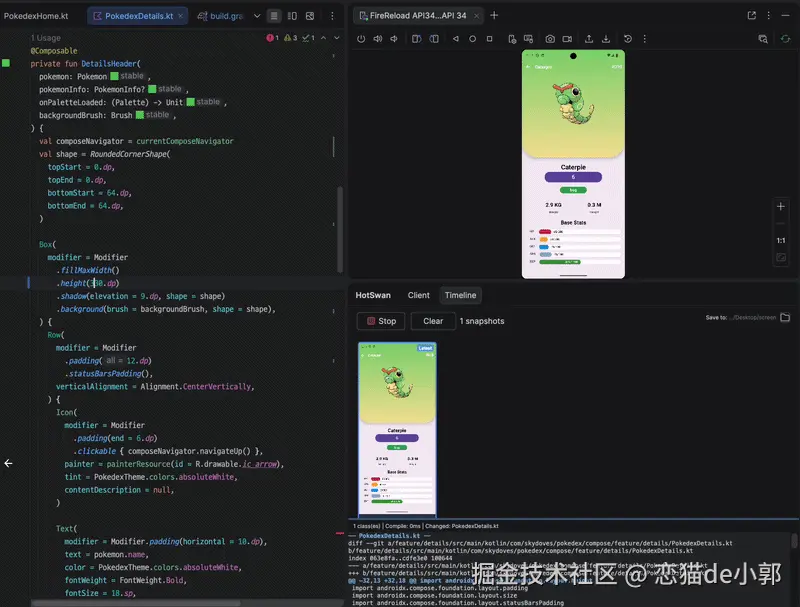The image size is (800, 607).
Task: Jump to the next highlighted problem
Action: coord(337,38)
